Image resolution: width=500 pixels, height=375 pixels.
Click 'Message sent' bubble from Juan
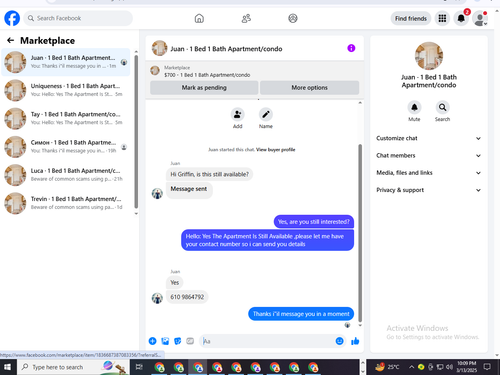point(189,189)
